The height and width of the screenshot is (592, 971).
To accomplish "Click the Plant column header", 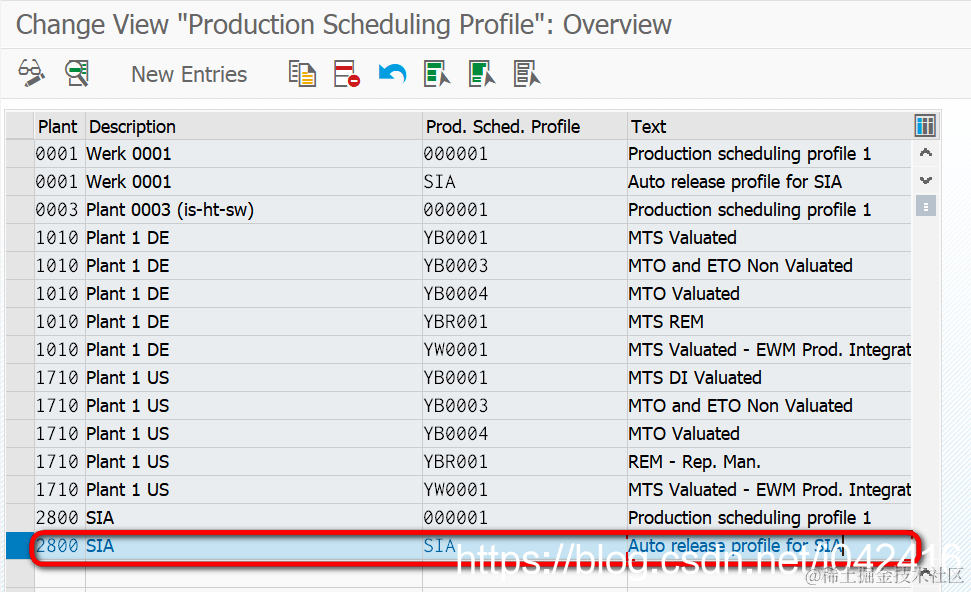I will pos(58,127).
